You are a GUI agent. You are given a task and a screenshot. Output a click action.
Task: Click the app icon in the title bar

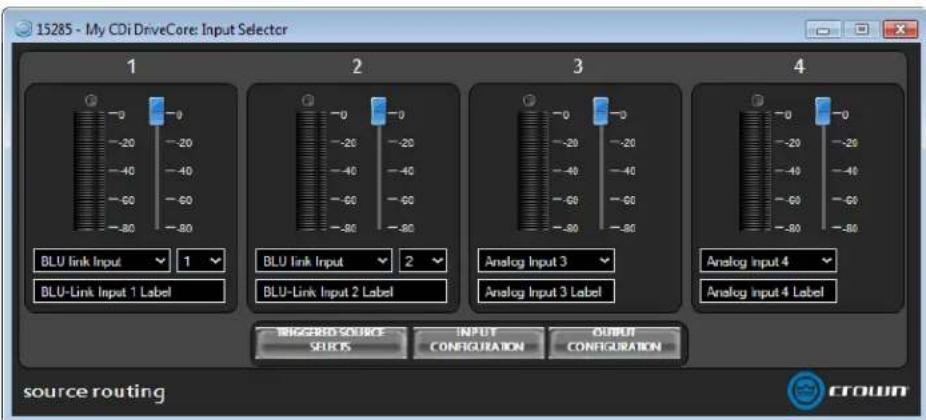coord(24,30)
